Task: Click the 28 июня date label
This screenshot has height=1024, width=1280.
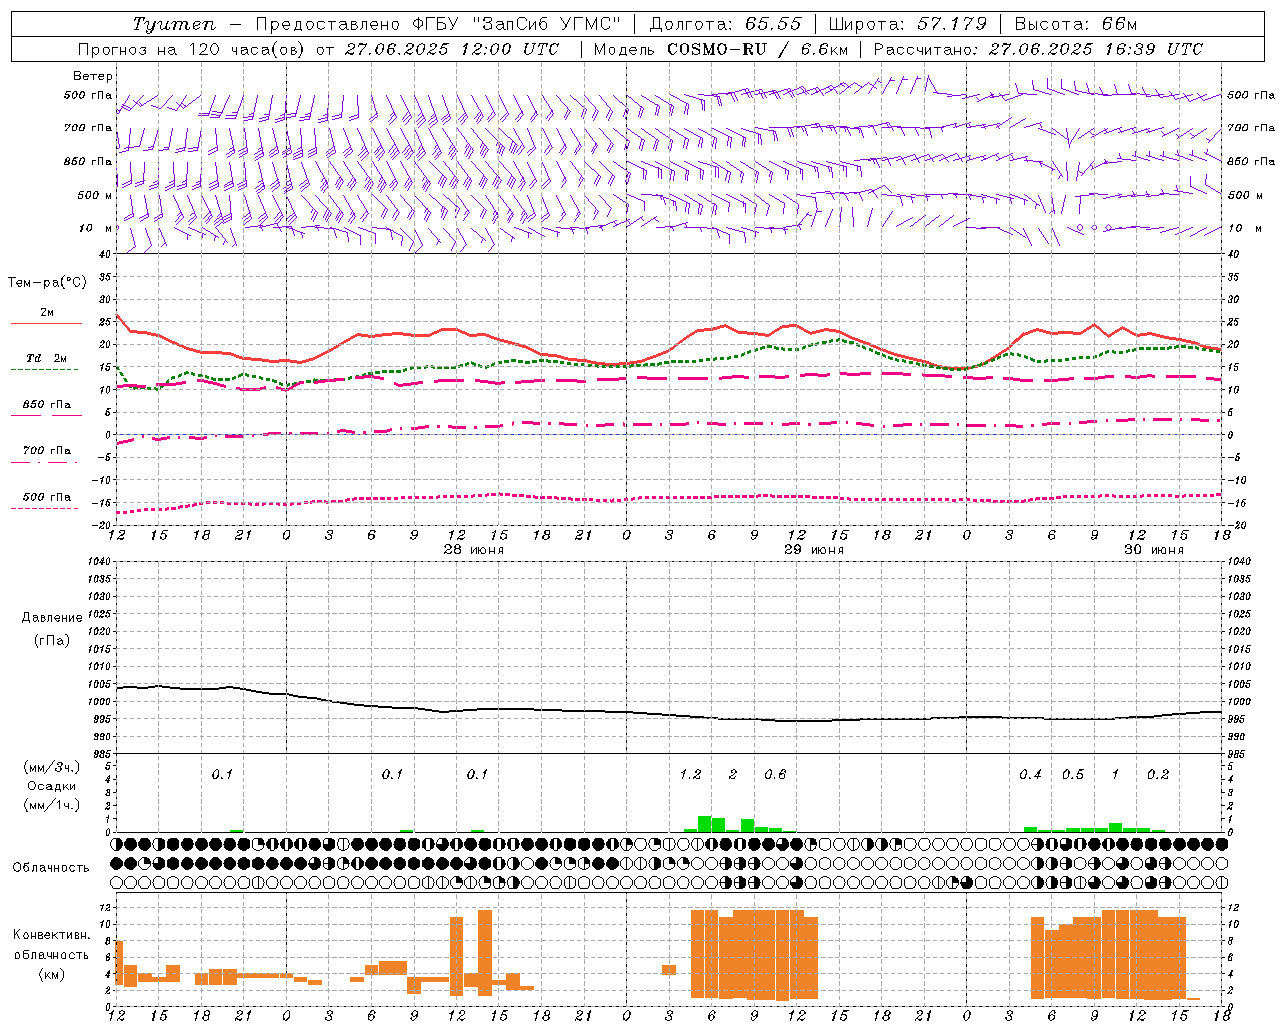Action: 474,550
